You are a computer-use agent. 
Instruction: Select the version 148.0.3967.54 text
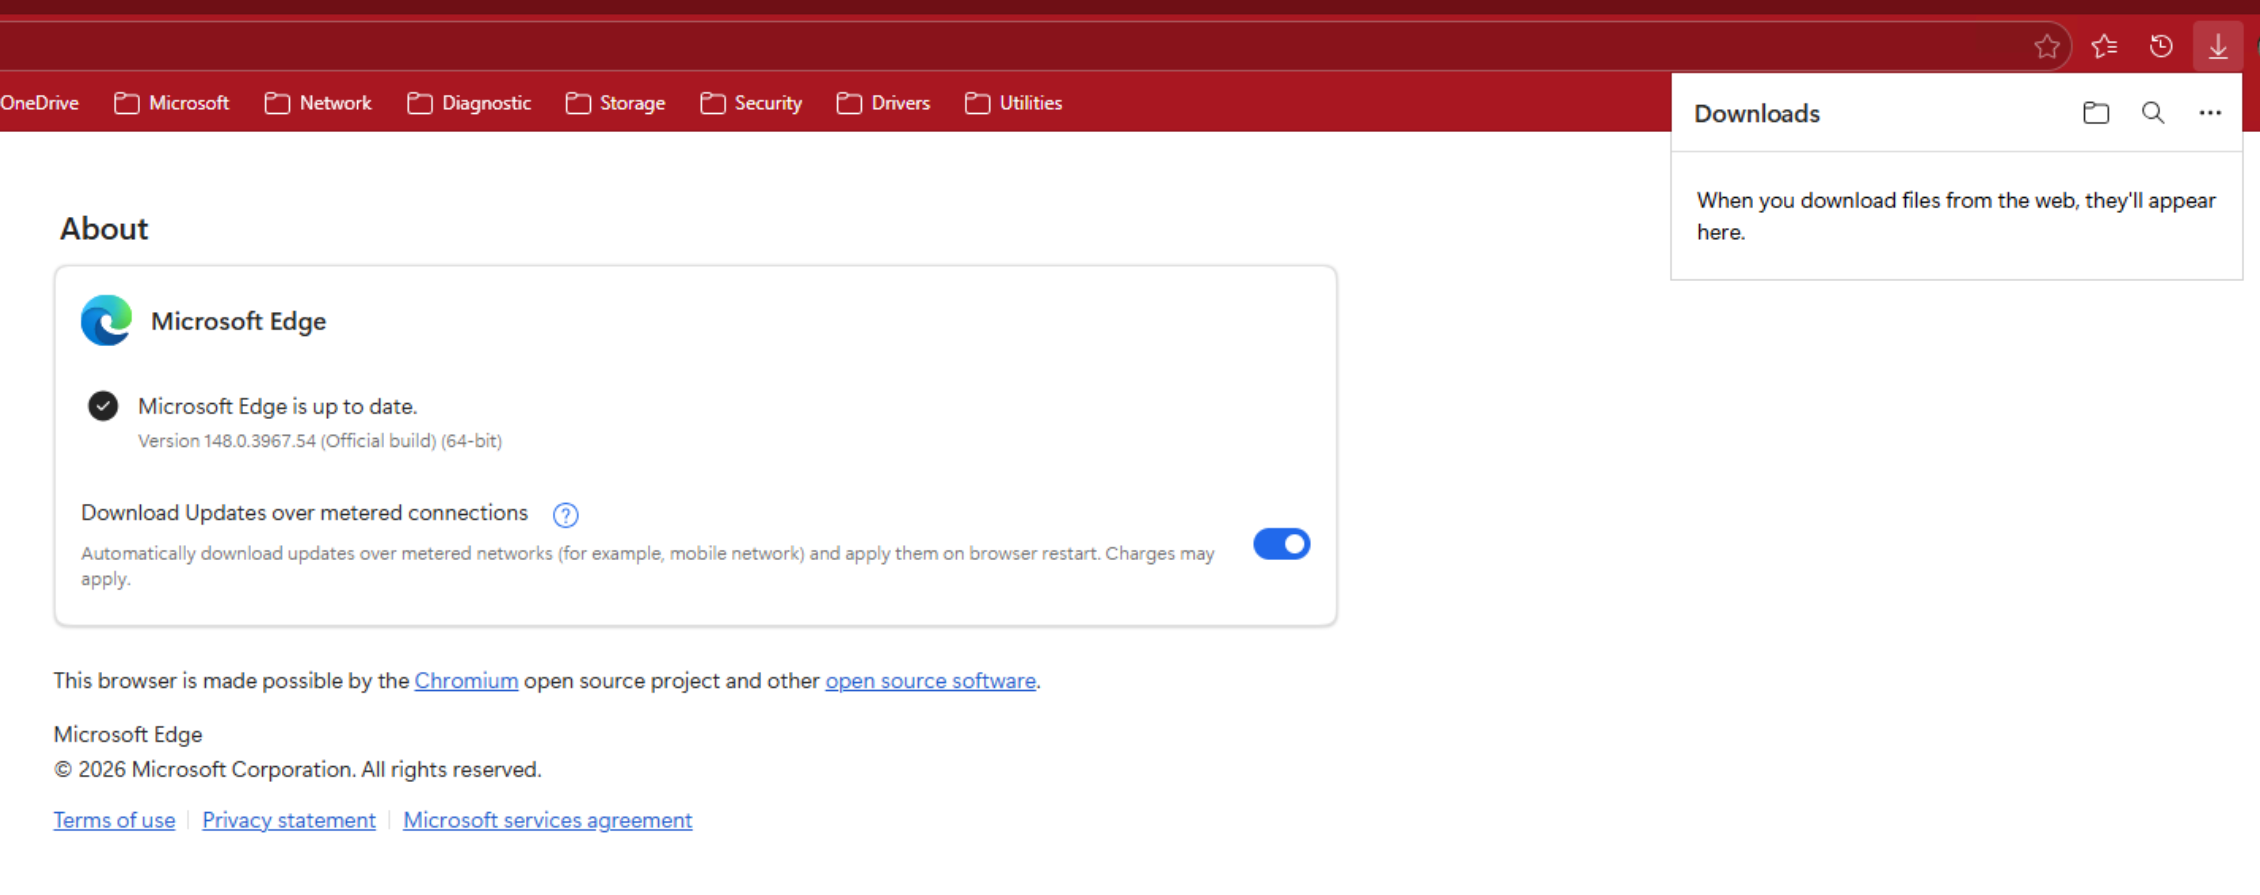tap(320, 441)
